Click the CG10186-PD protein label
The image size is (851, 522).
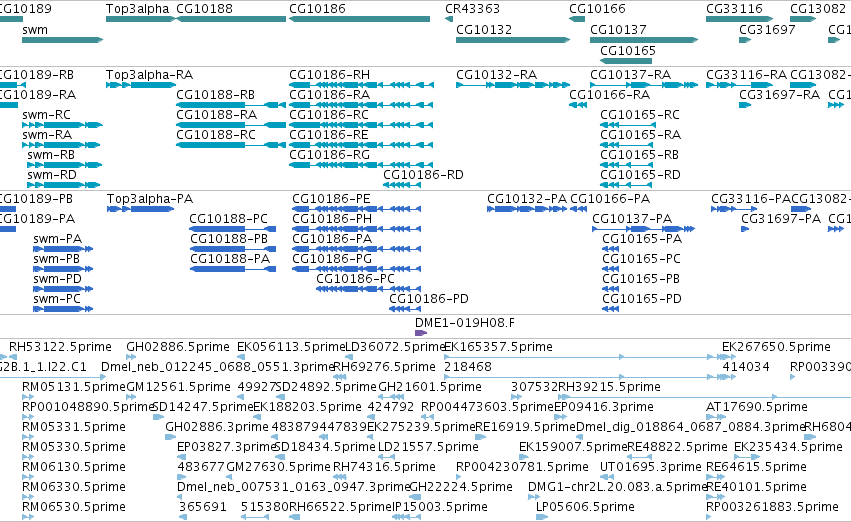(429, 299)
